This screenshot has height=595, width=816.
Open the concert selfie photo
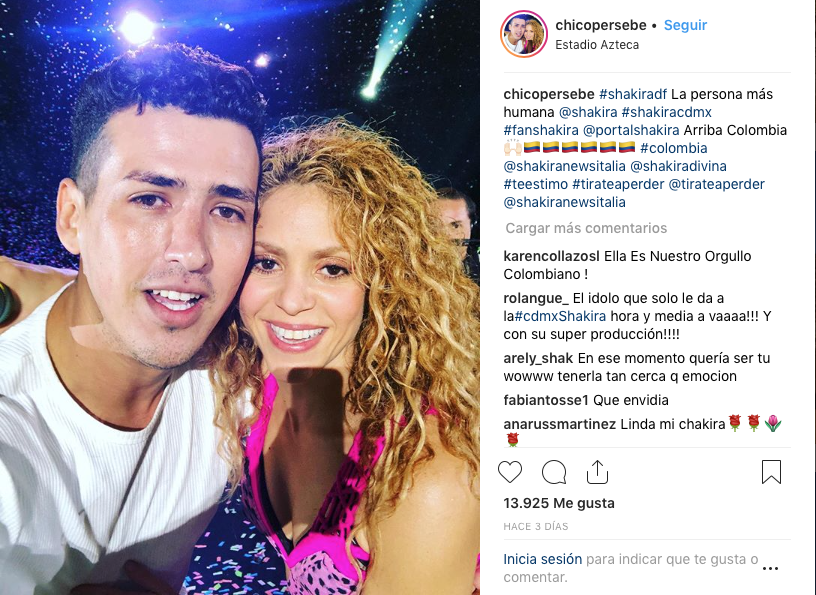(x=240, y=297)
